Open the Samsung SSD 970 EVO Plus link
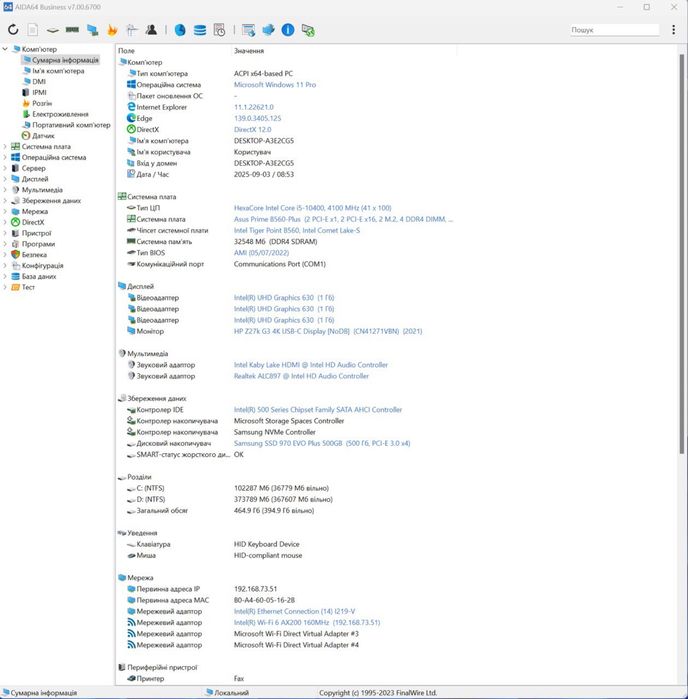 coord(322,443)
